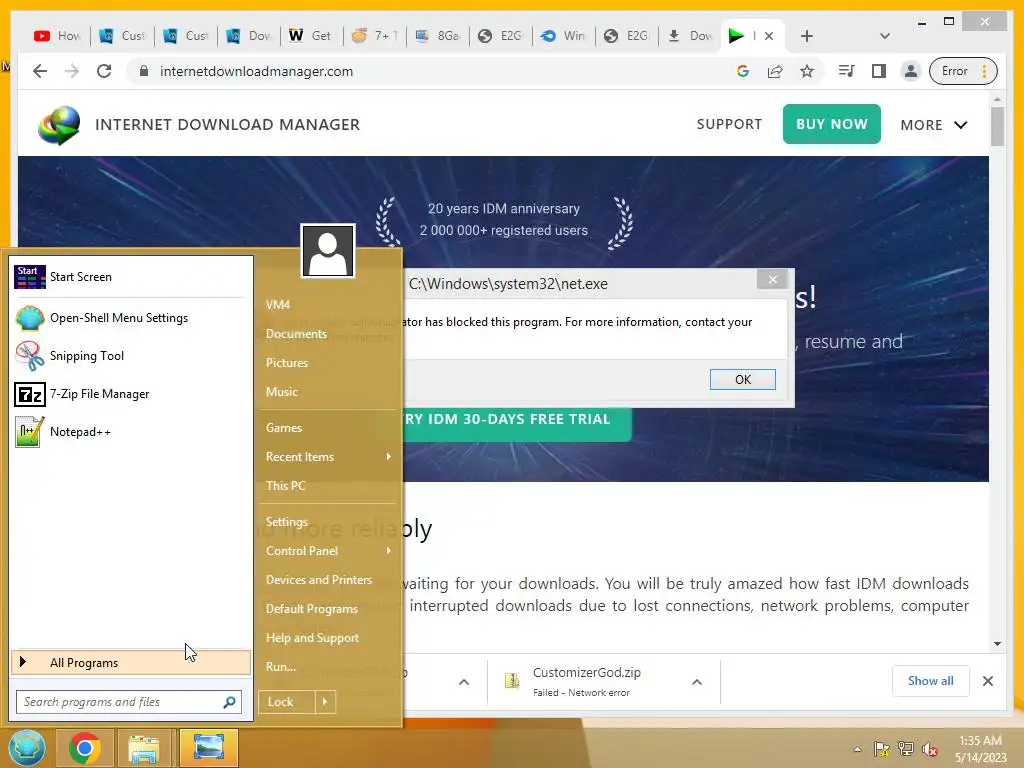Expand Recent Items submenu arrow
The image size is (1024, 768).
tap(389, 456)
